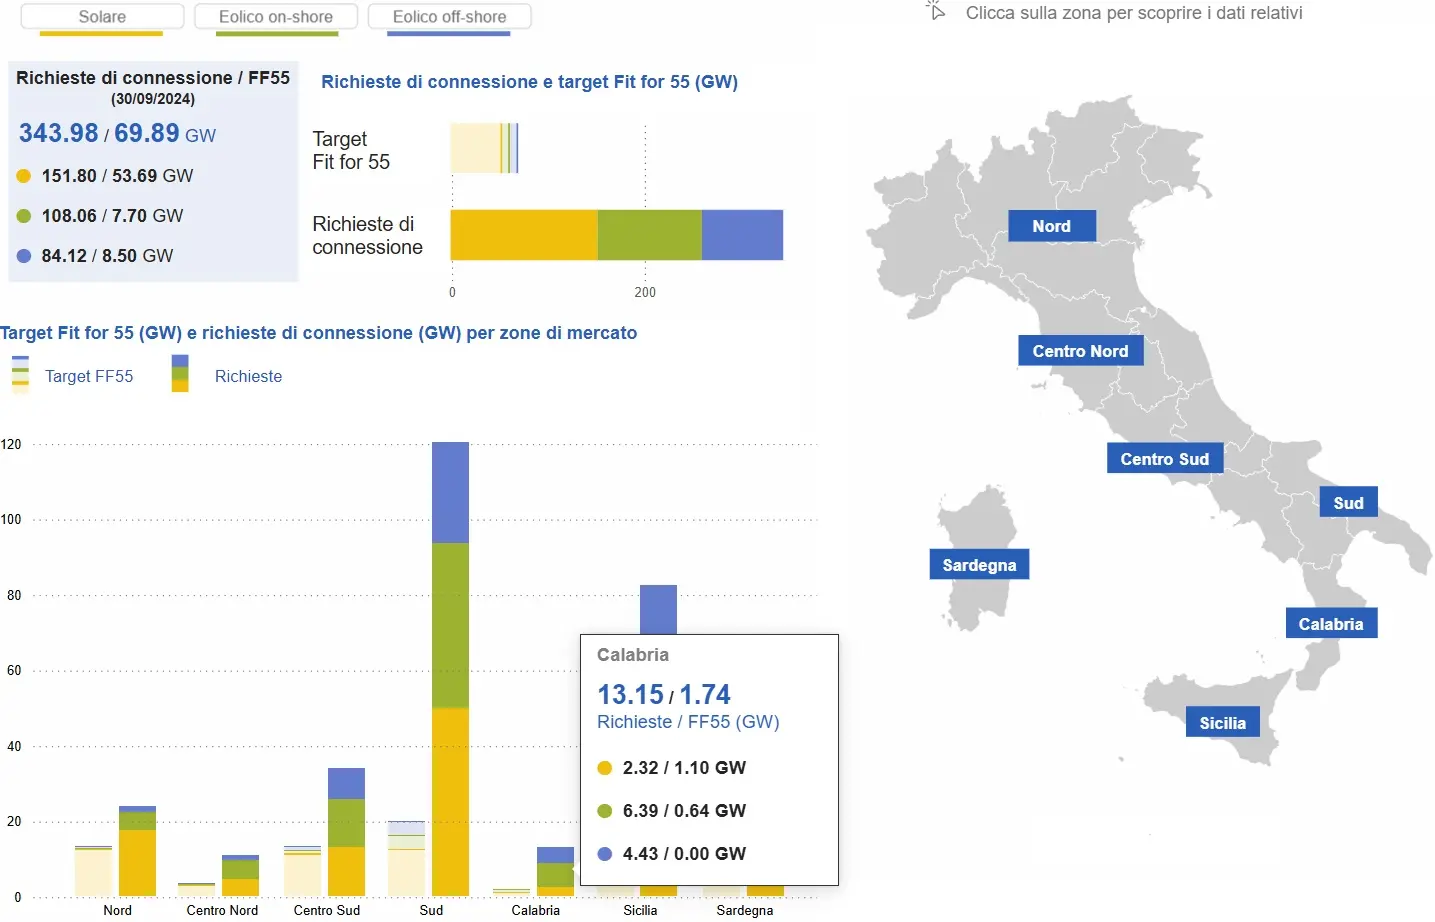Click the market zones chart title

(x=318, y=333)
